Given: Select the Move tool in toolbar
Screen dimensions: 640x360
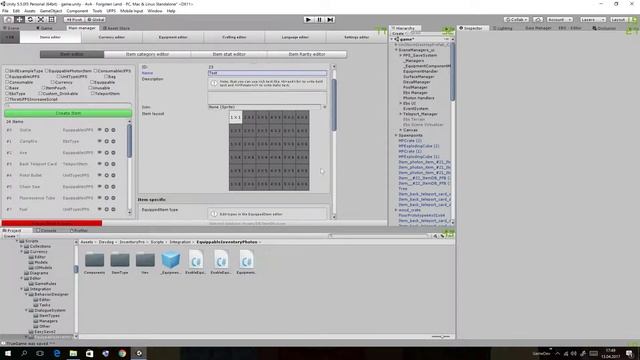Looking at the screenshot, I should (19, 19).
